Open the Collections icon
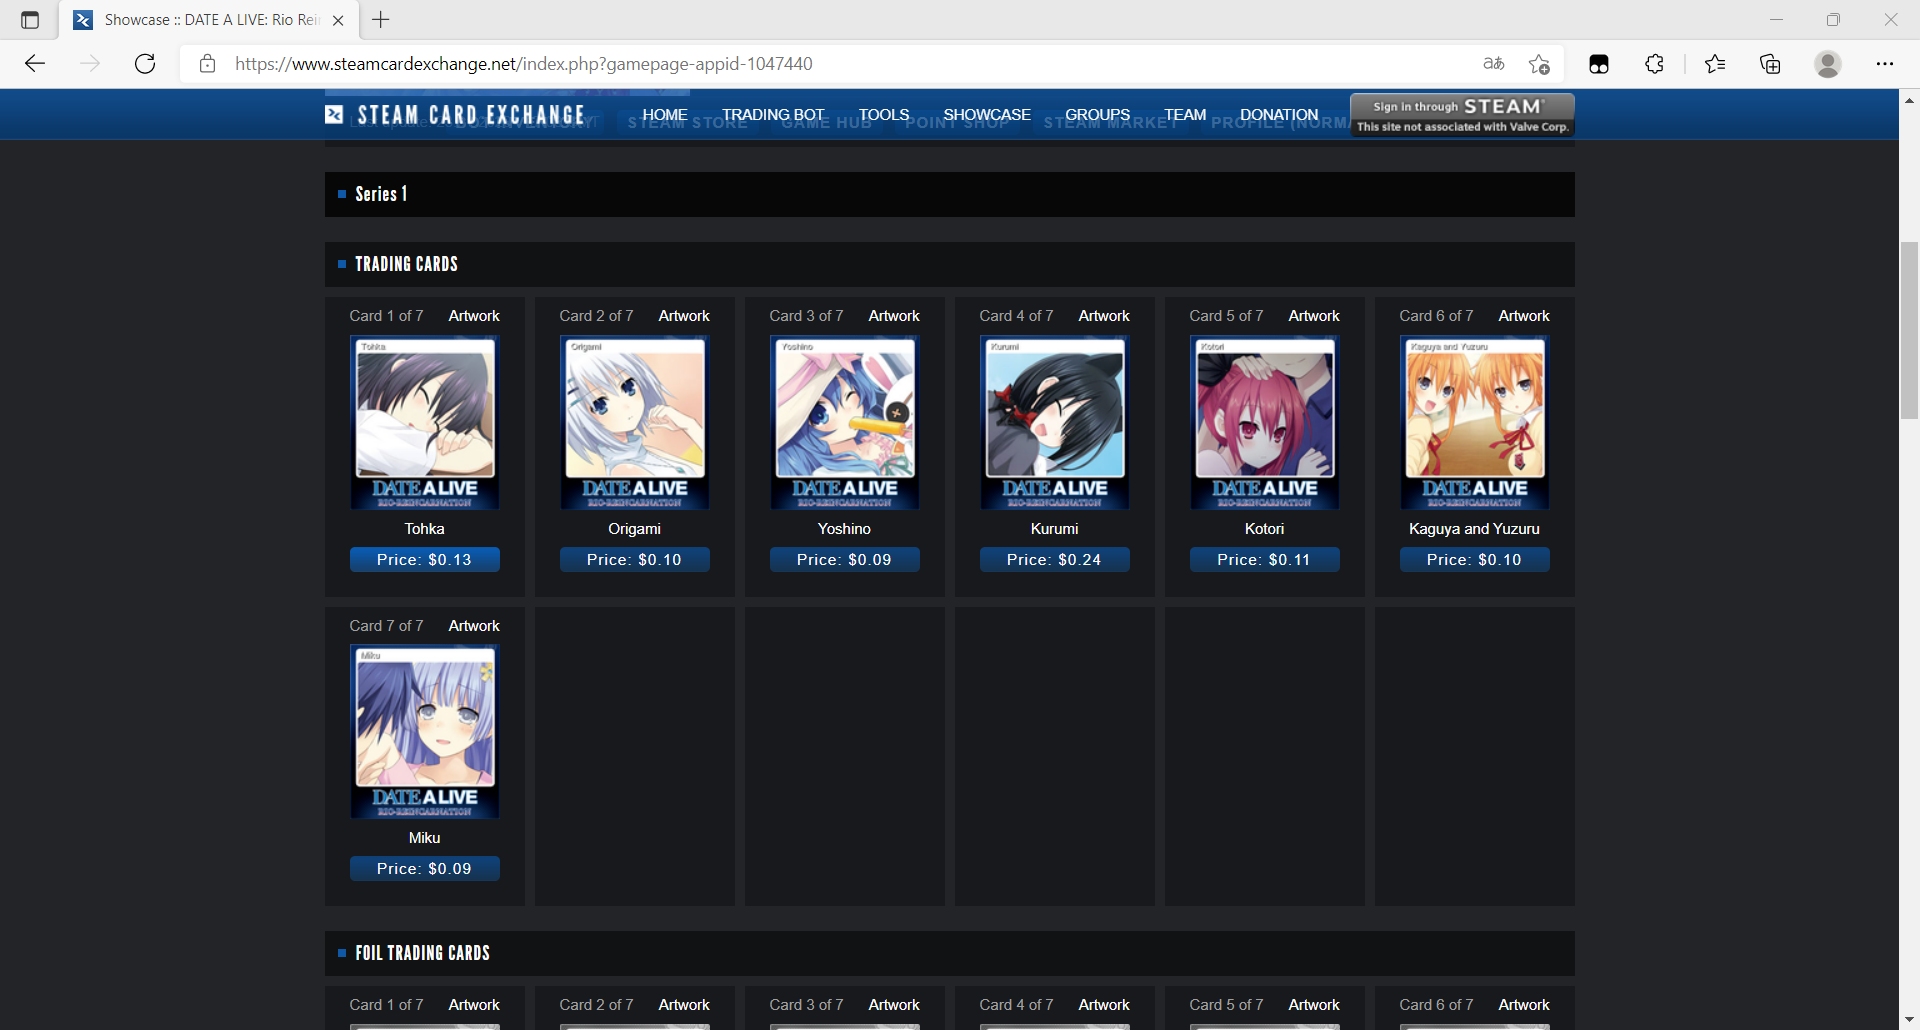Viewport: 1920px width, 1030px height. click(1771, 64)
